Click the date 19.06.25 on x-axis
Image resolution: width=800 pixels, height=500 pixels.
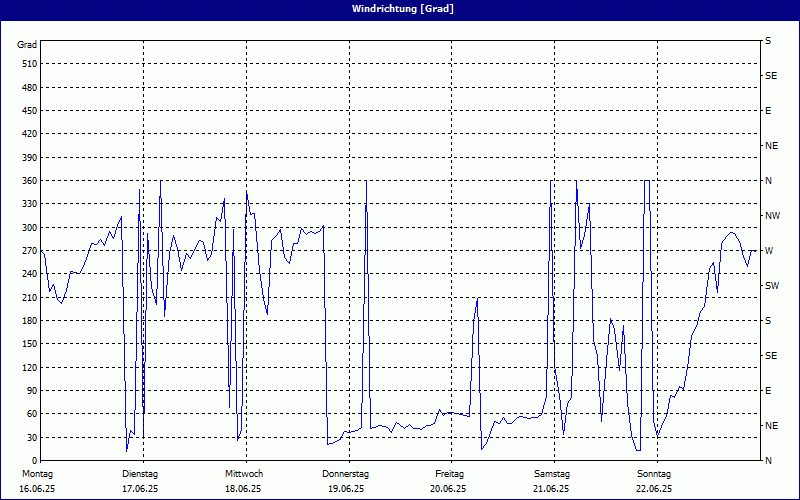click(346, 489)
